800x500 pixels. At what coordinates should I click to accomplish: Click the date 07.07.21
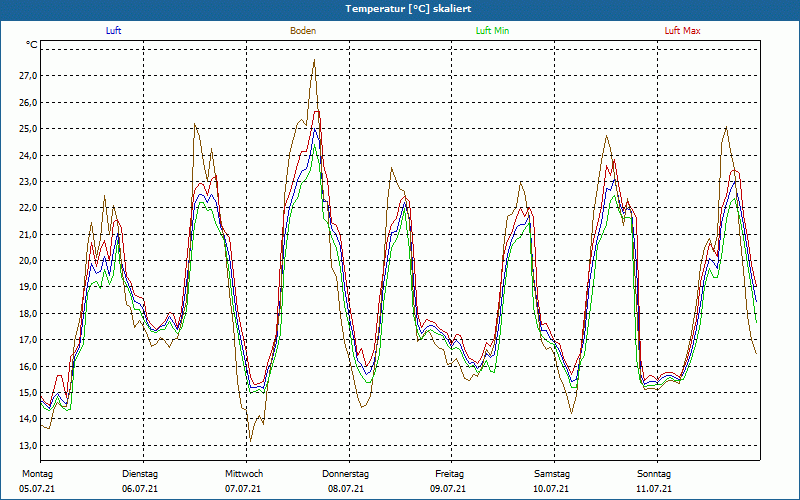[x=243, y=489]
